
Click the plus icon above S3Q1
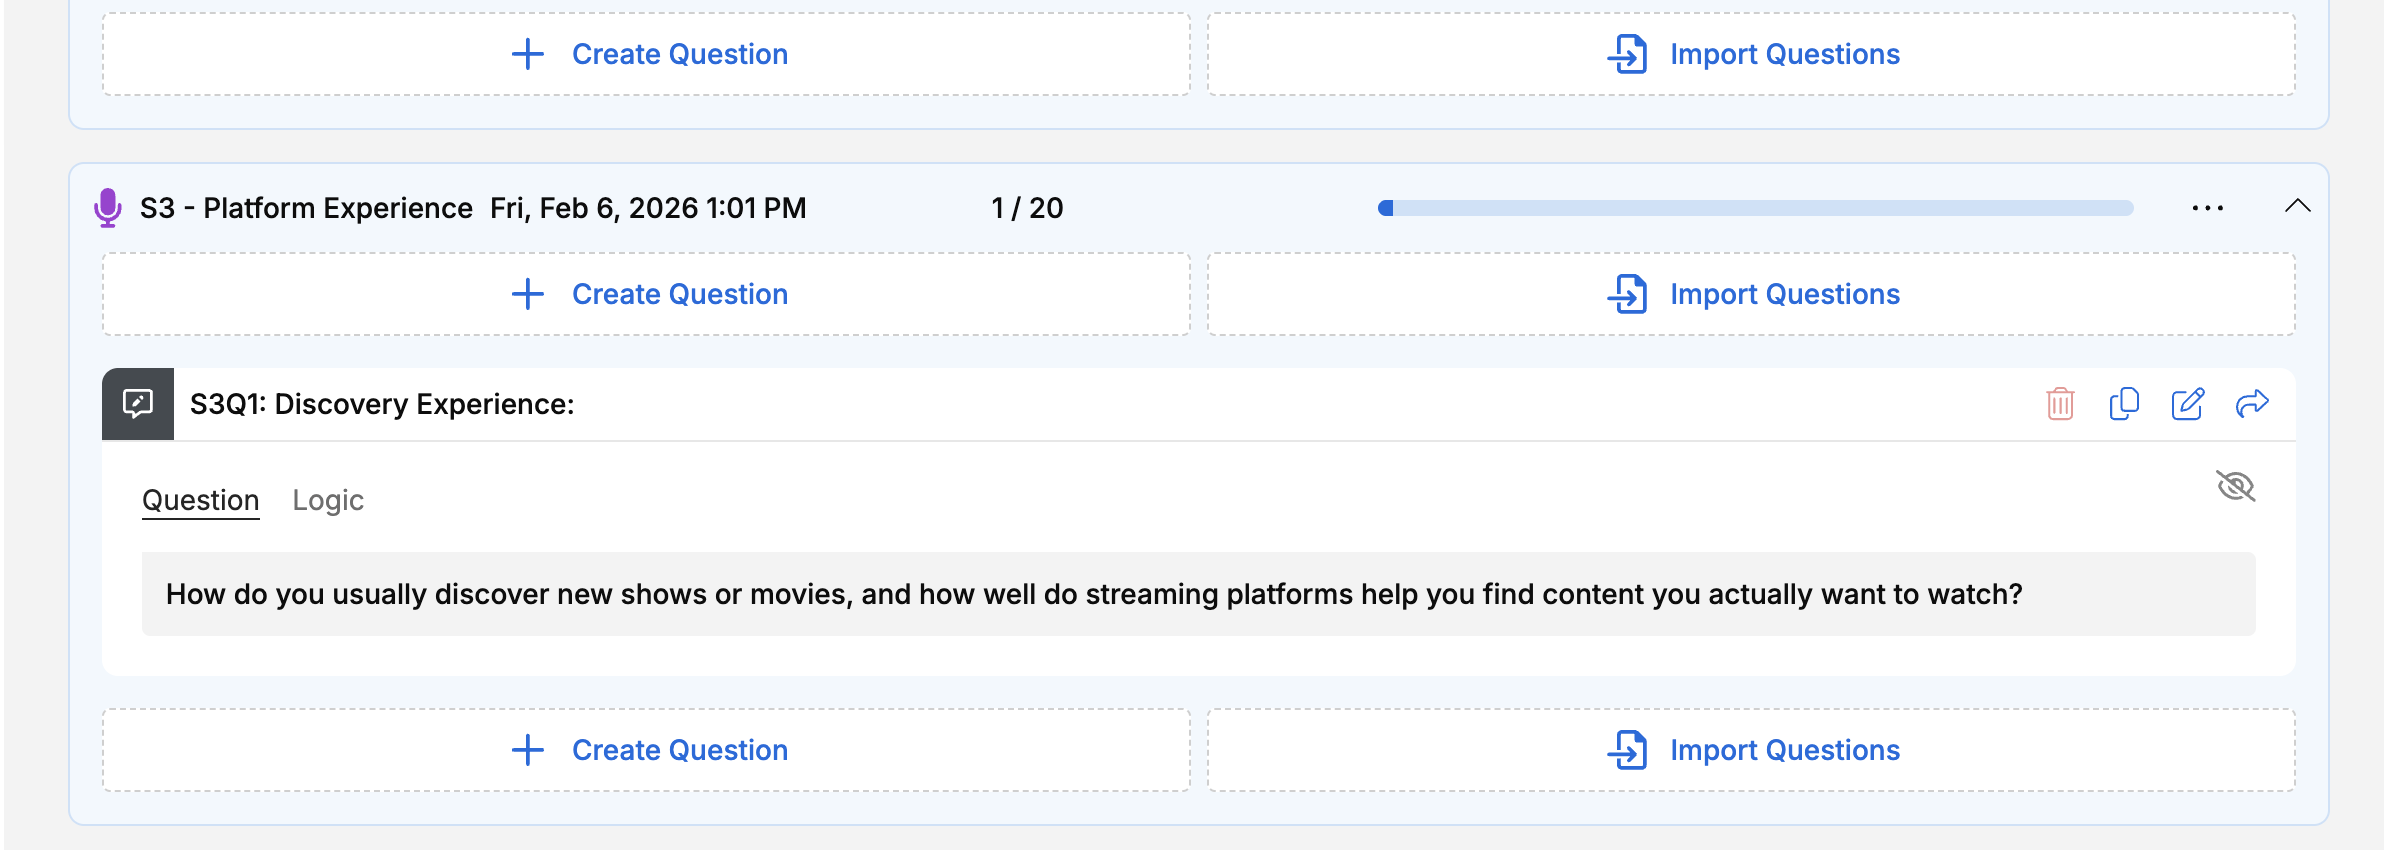click(x=528, y=294)
